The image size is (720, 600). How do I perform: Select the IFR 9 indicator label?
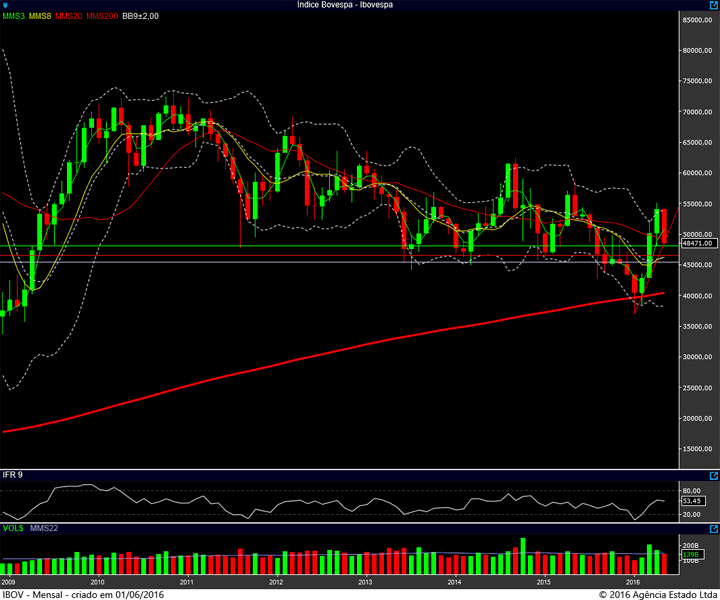click(x=12, y=474)
